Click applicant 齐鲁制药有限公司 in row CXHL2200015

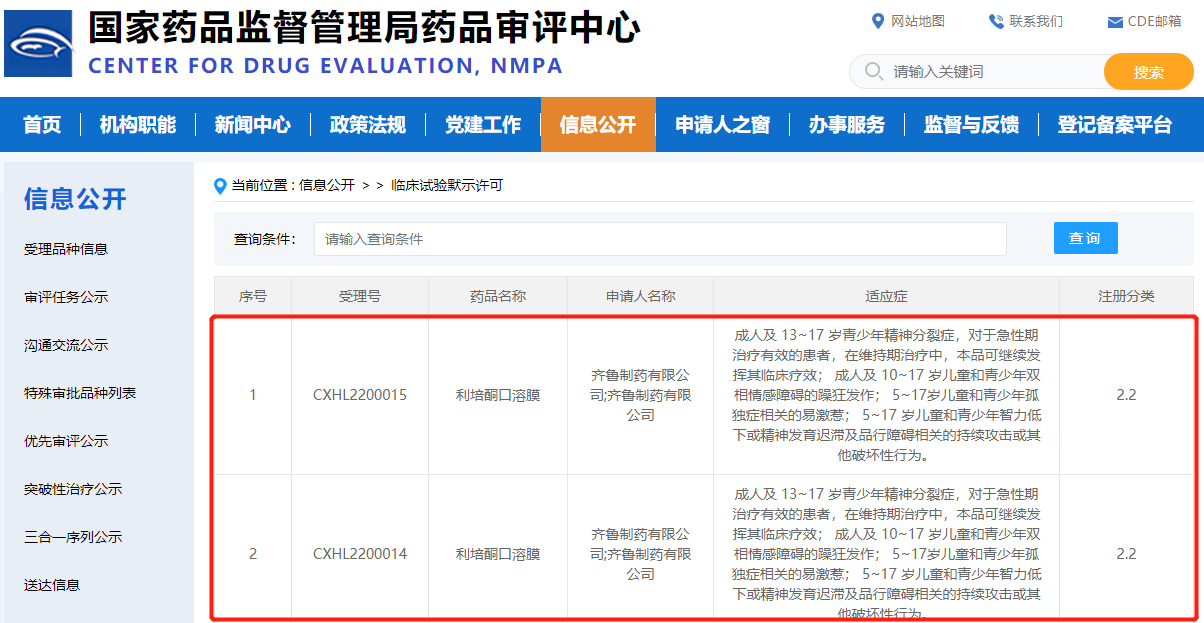pyautogui.click(x=640, y=395)
